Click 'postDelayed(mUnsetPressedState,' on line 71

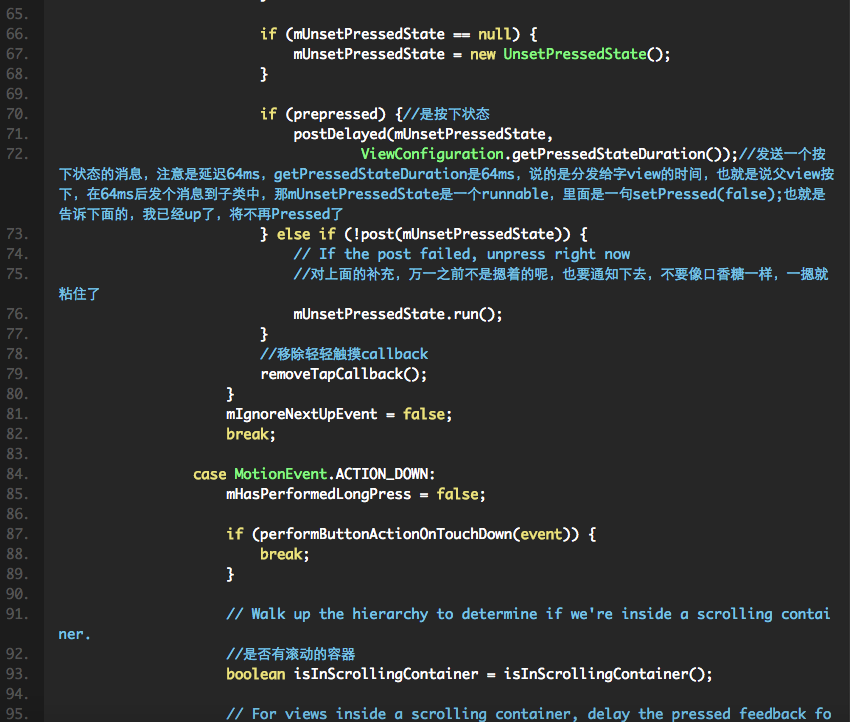[423, 134]
